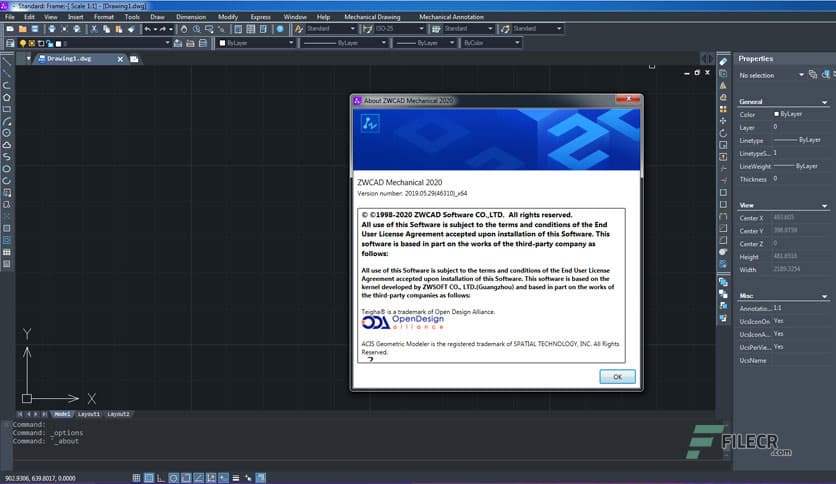Select the Circle tool in left toolbar
836x484 pixels.
pos(7,132)
